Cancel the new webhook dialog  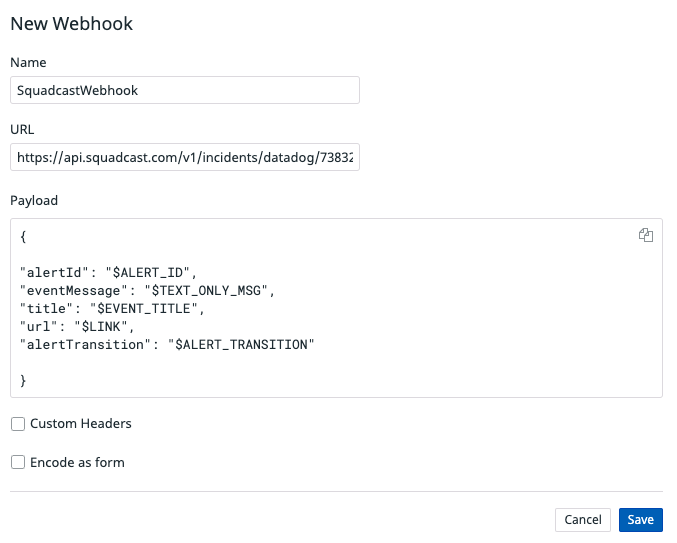tap(582, 520)
